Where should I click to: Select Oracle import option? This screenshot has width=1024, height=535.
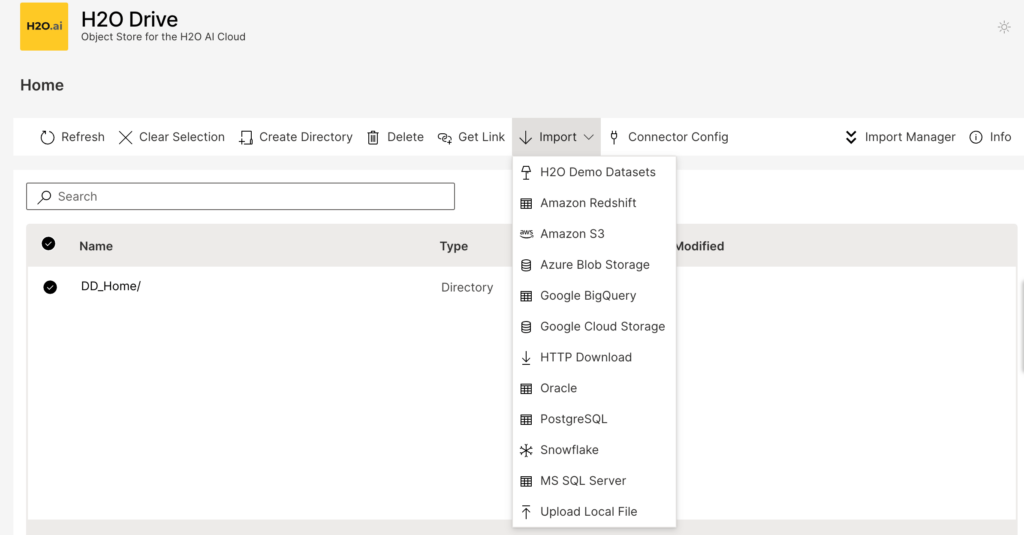point(594,388)
